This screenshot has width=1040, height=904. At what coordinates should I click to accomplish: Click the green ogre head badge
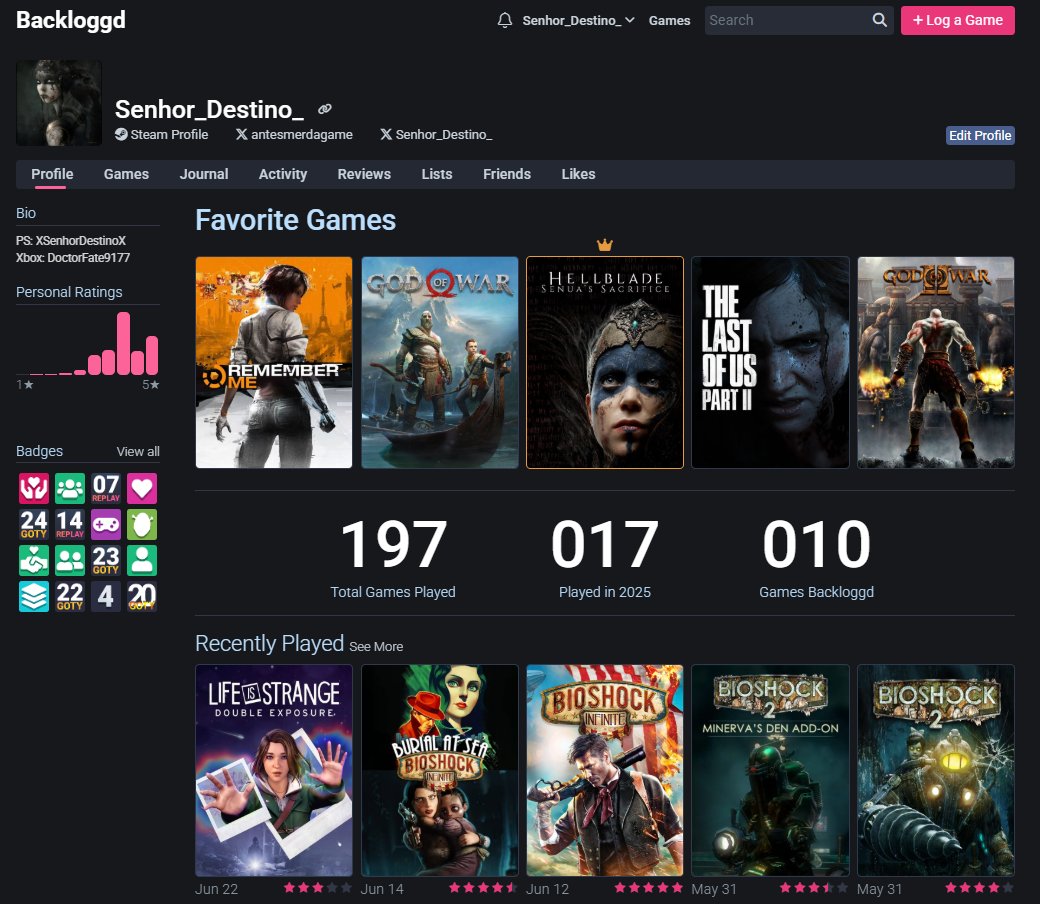142,525
